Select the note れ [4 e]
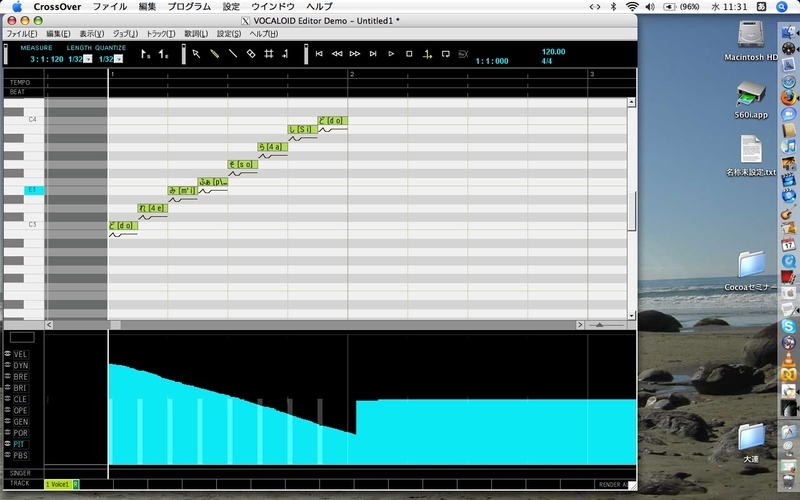Image resolution: width=800 pixels, height=500 pixels. click(x=153, y=208)
